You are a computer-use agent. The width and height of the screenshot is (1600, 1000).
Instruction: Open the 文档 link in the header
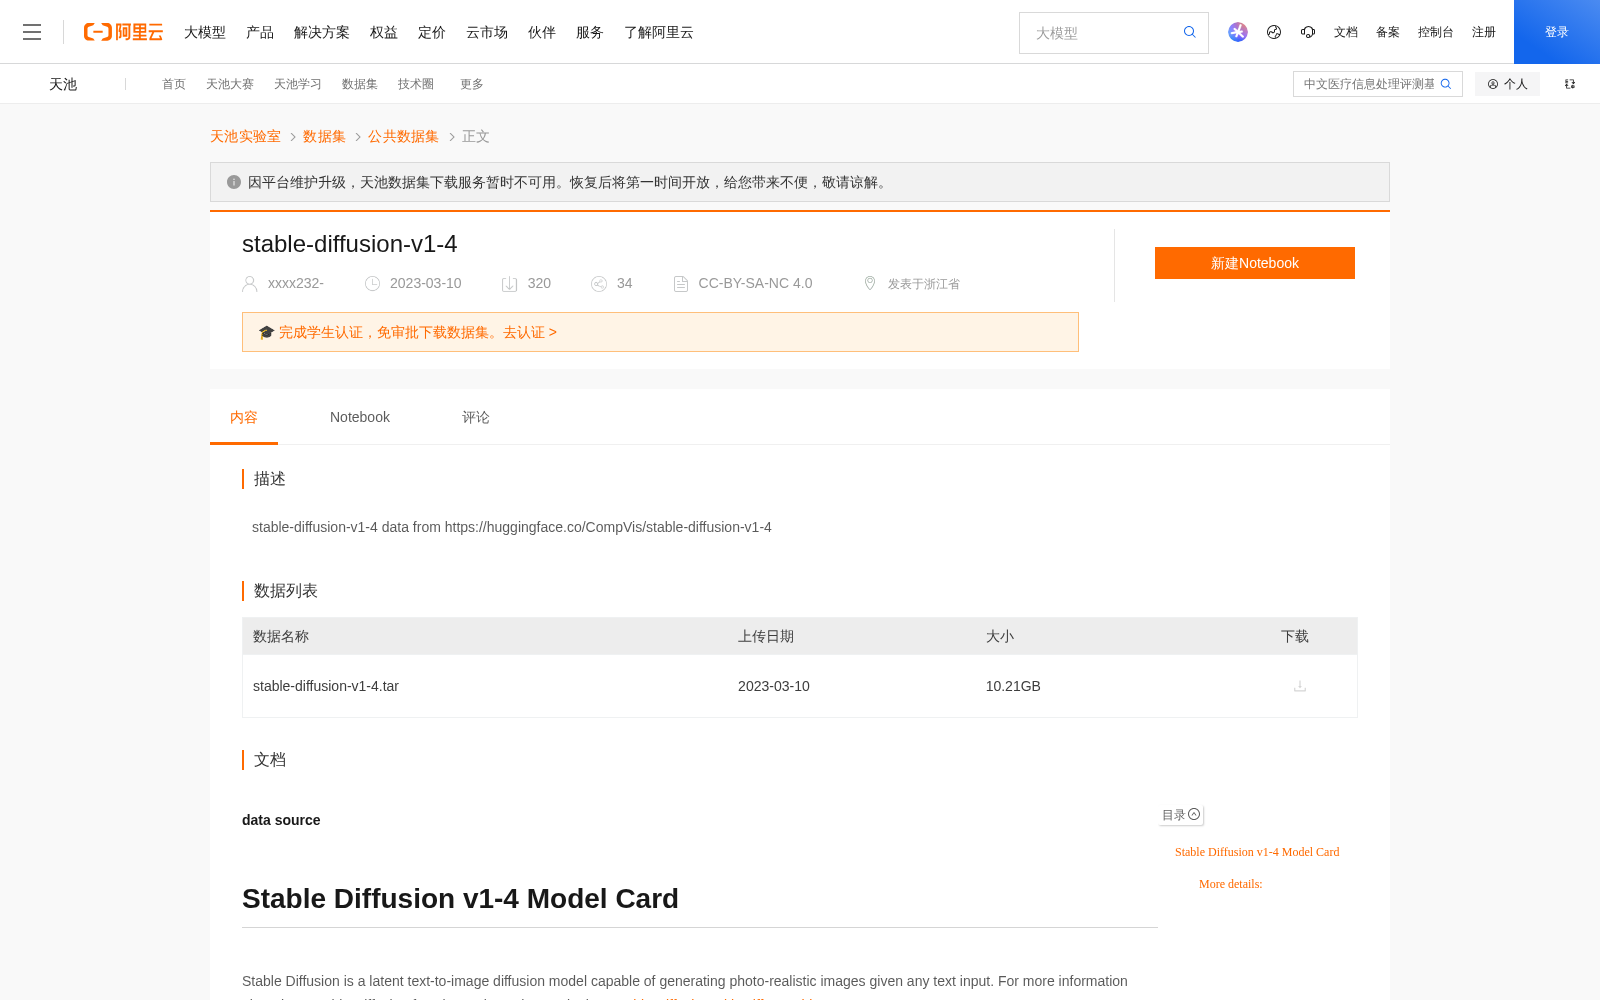coord(1346,32)
